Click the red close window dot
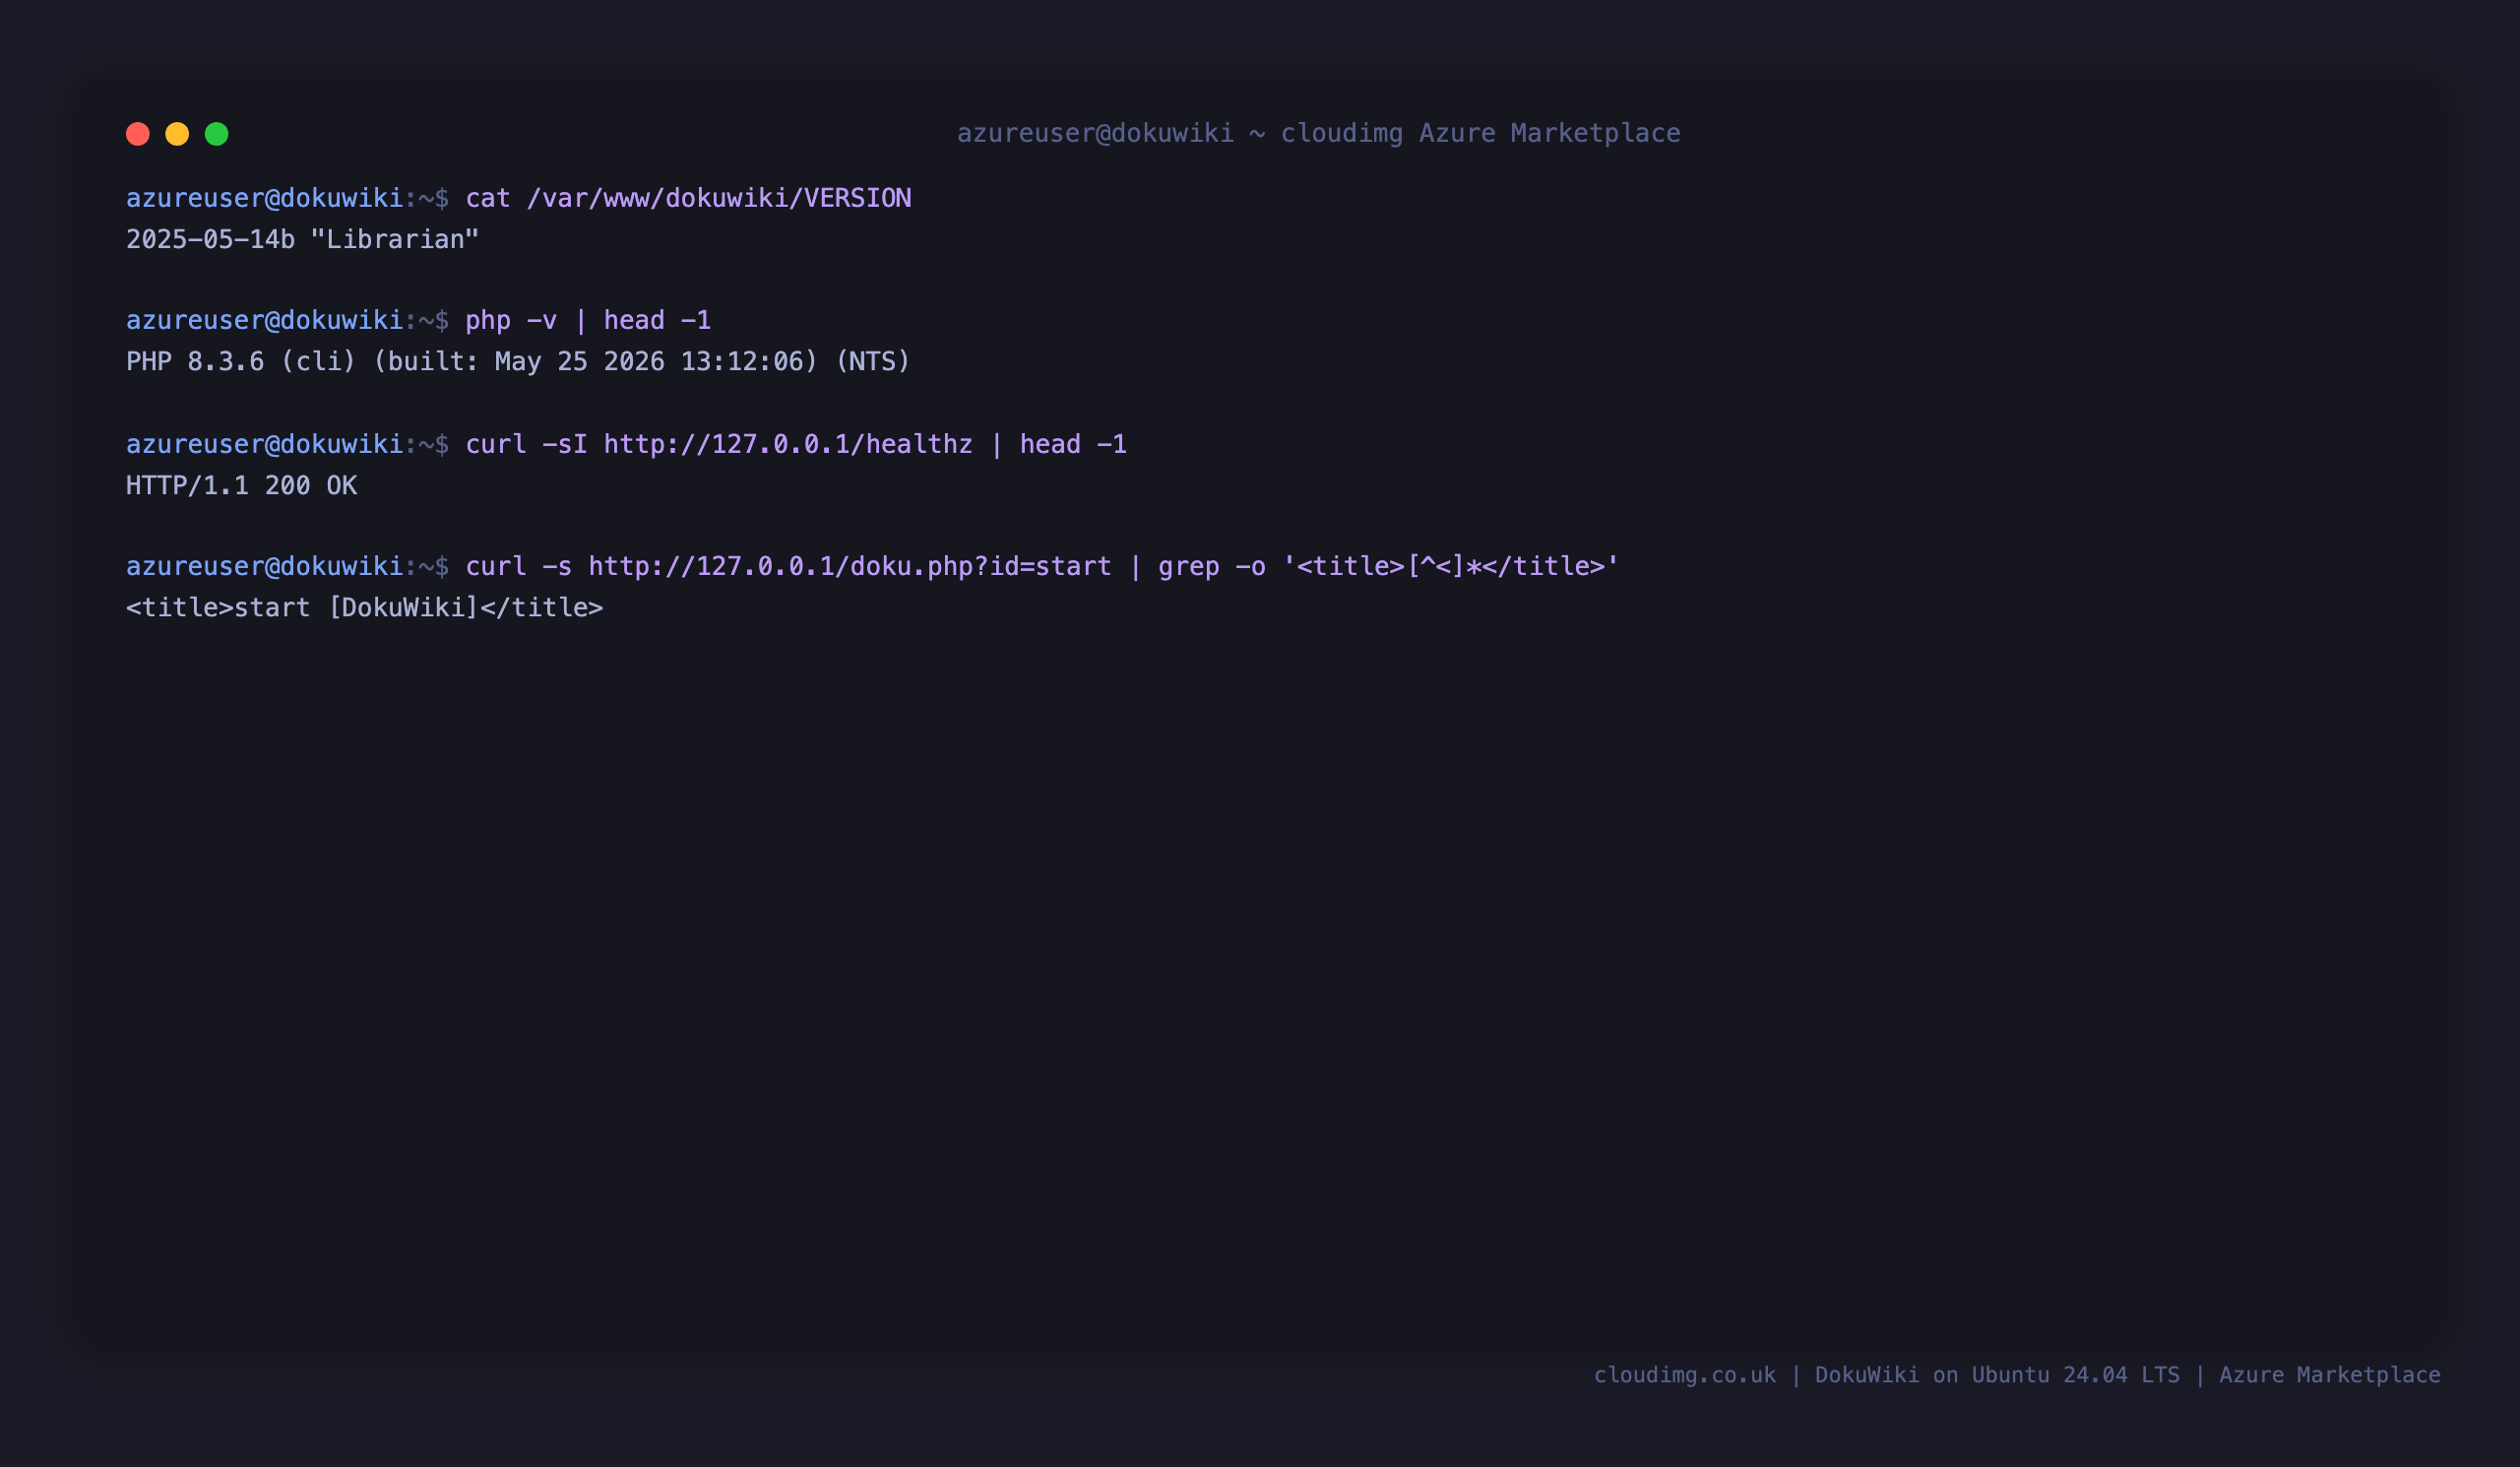Image resolution: width=2520 pixels, height=1467 pixels. (x=138, y=134)
